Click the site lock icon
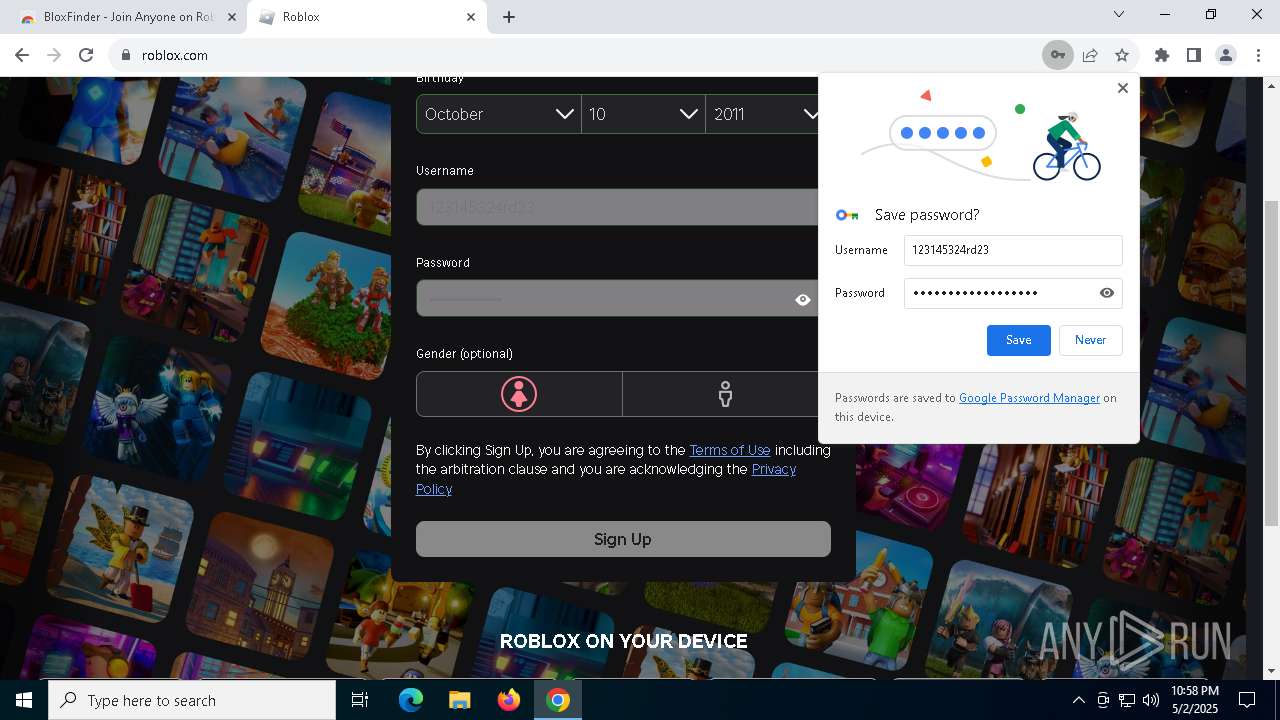Image resolution: width=1280 pixels, height=720 pixels. pyautogui.click(x=126, y=55)
